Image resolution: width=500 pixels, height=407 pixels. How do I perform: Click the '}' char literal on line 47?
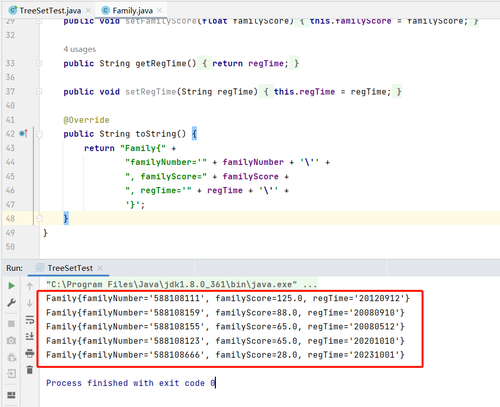[x=133, y=204]
